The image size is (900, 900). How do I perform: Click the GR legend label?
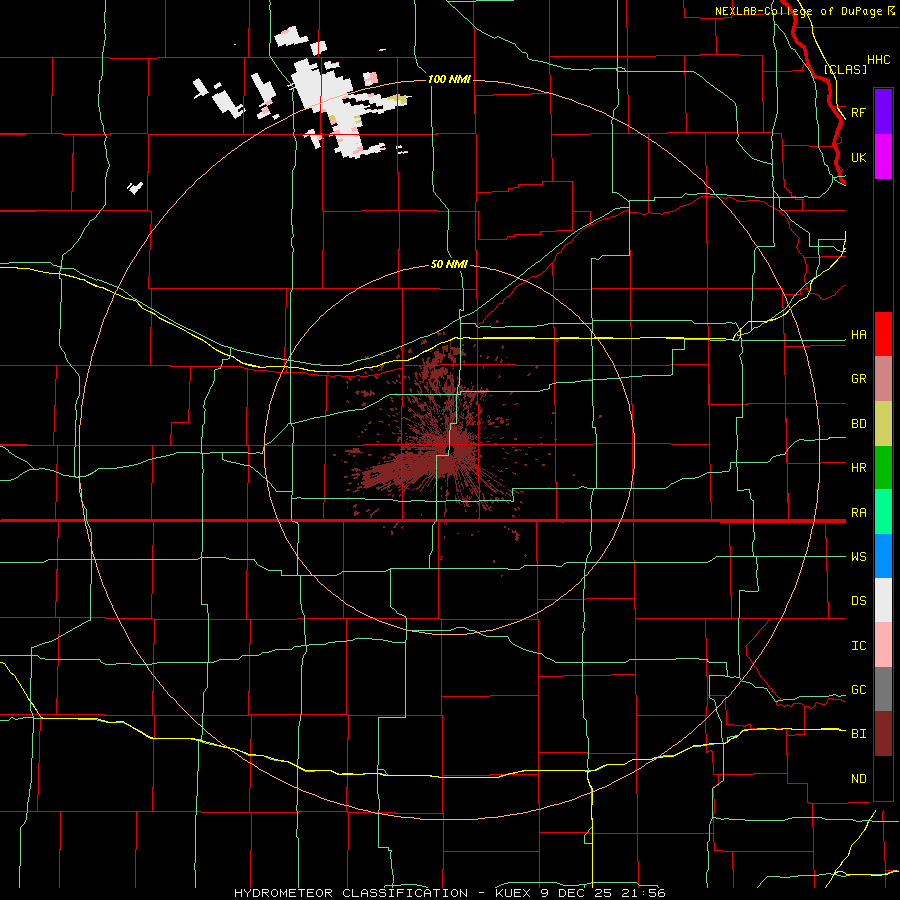859,378
